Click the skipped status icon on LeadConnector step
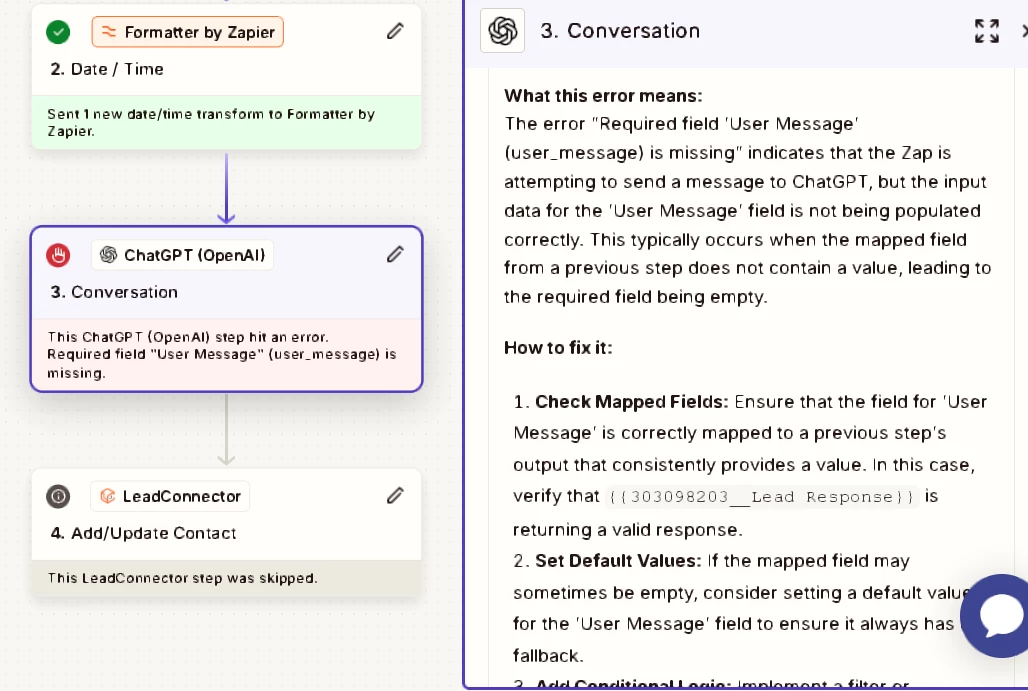 58,496
